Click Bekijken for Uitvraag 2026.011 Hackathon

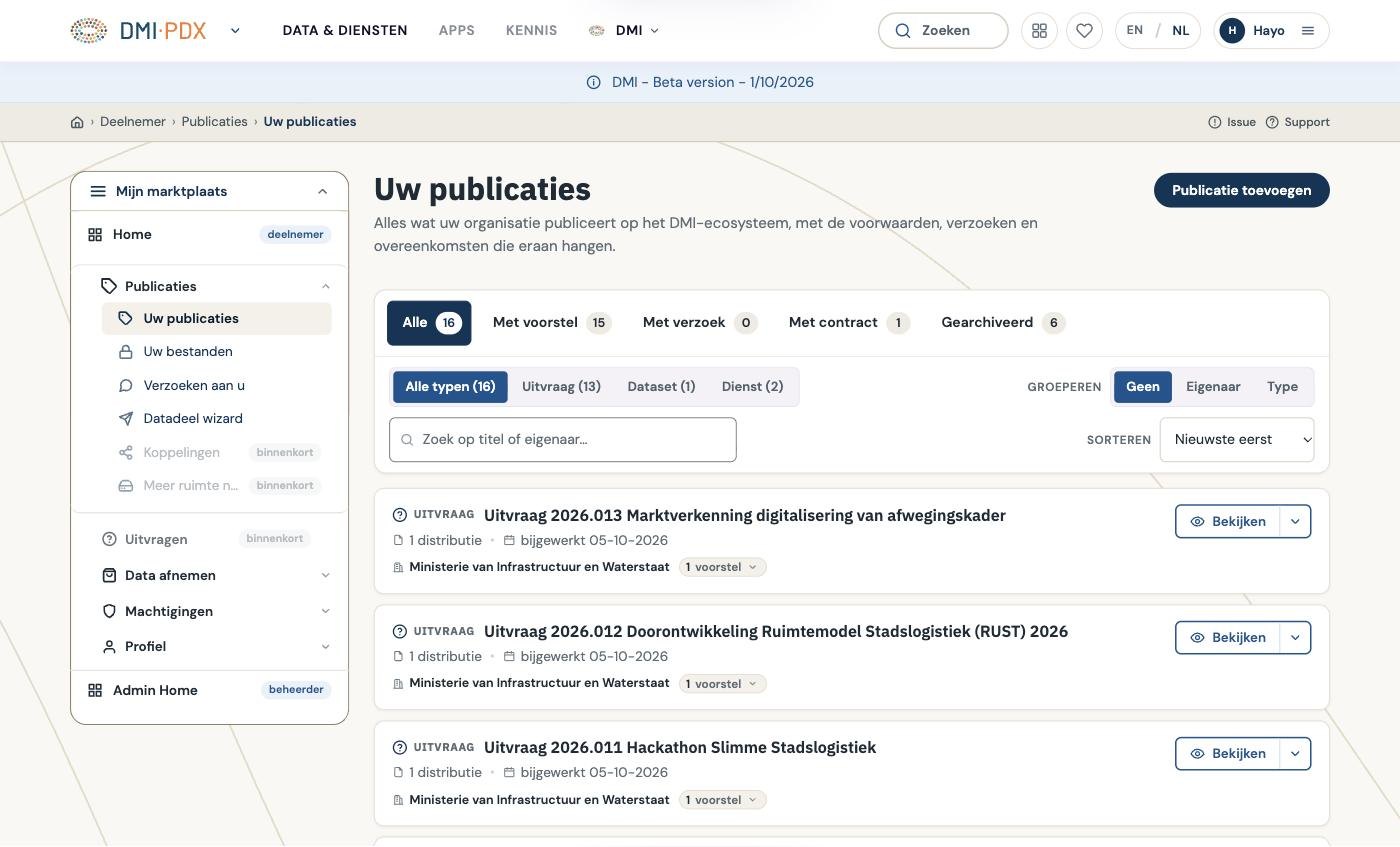(x=1228, y=754)
